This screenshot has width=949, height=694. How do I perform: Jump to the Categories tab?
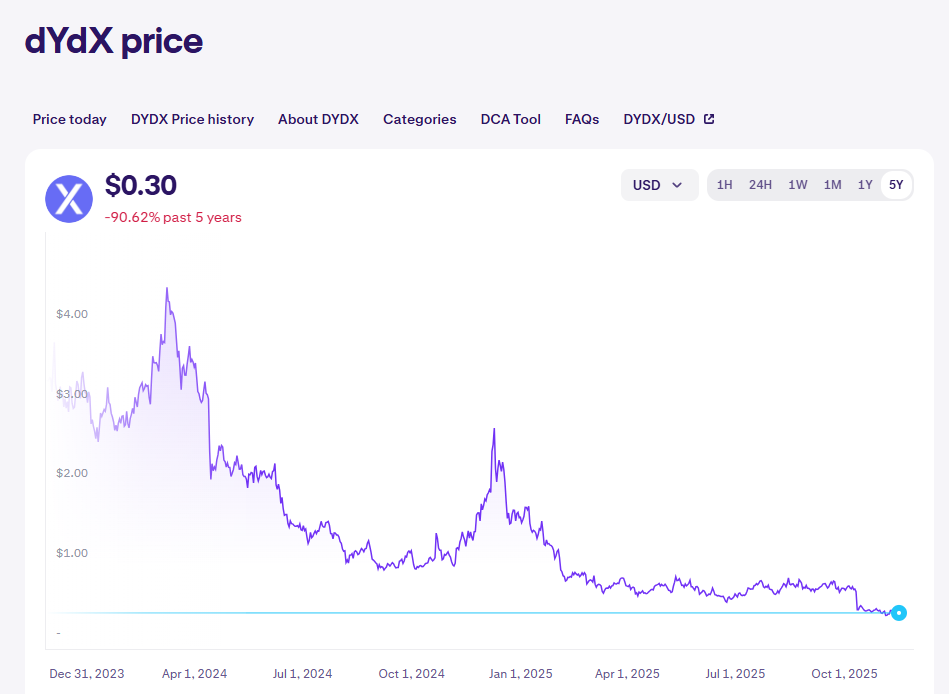tap(419, 119)
